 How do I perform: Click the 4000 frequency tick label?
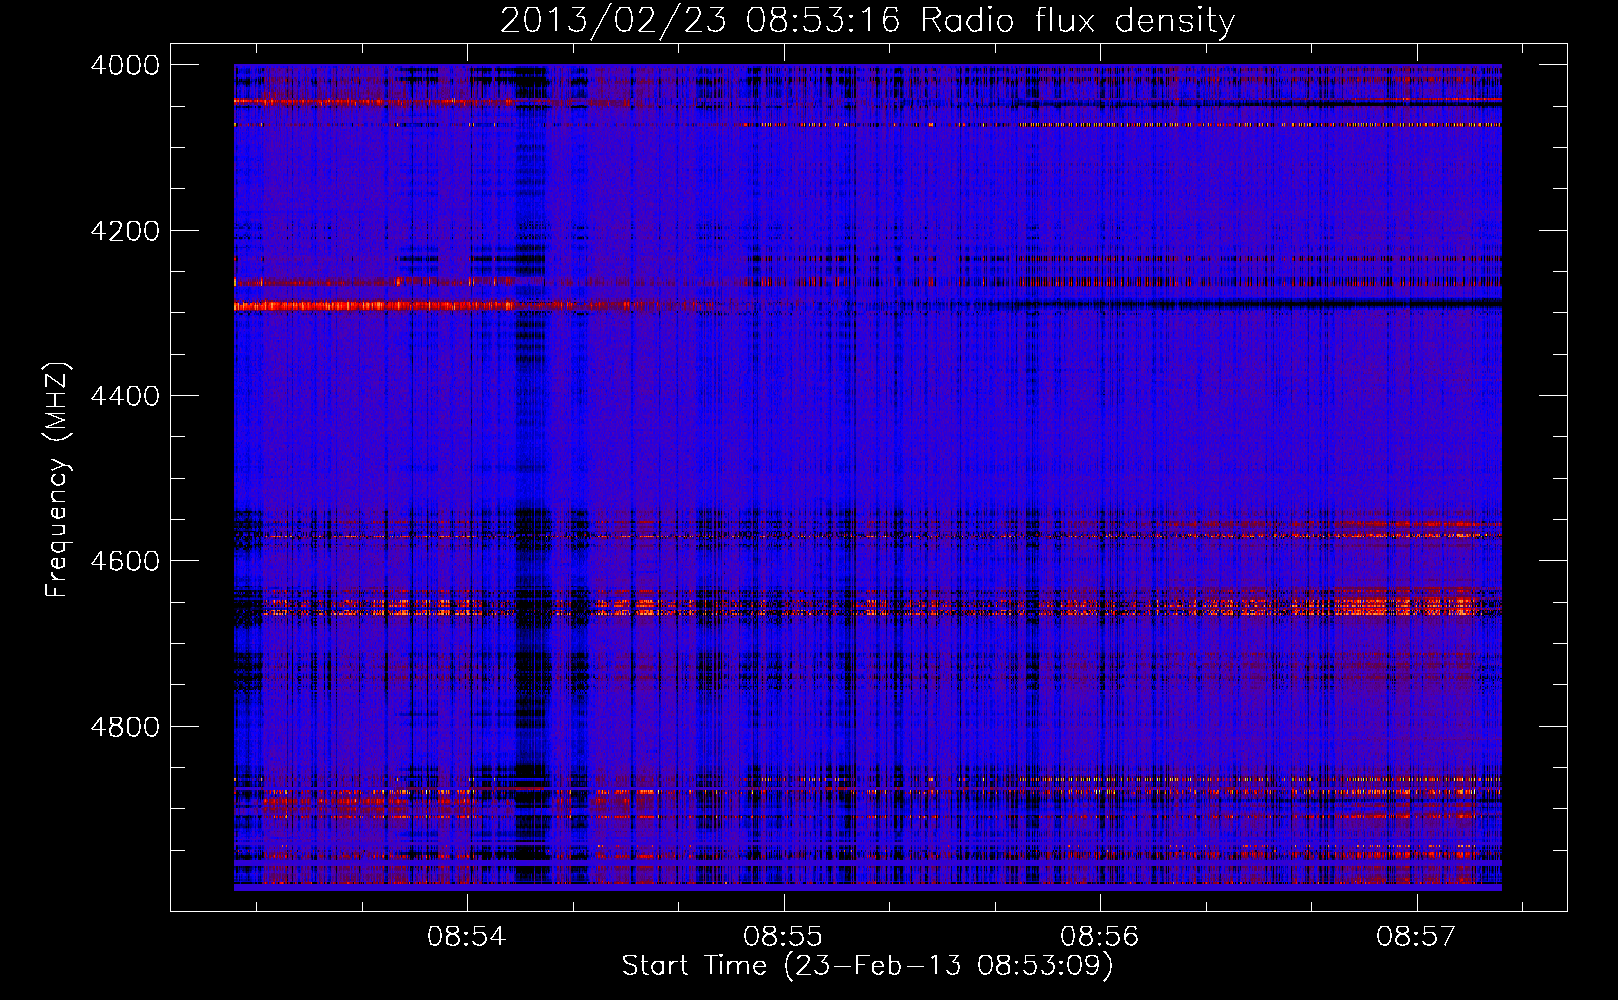point(125,65)
